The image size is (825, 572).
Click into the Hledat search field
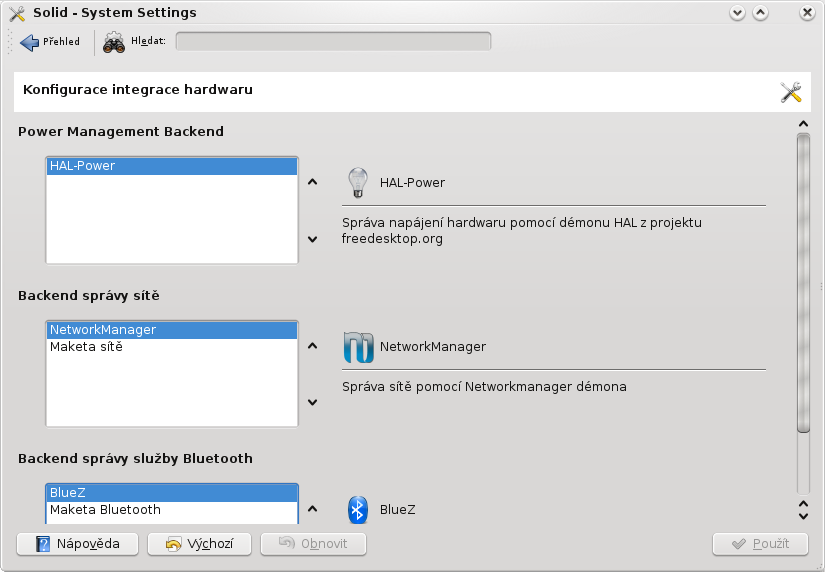[x=334, y=42]
